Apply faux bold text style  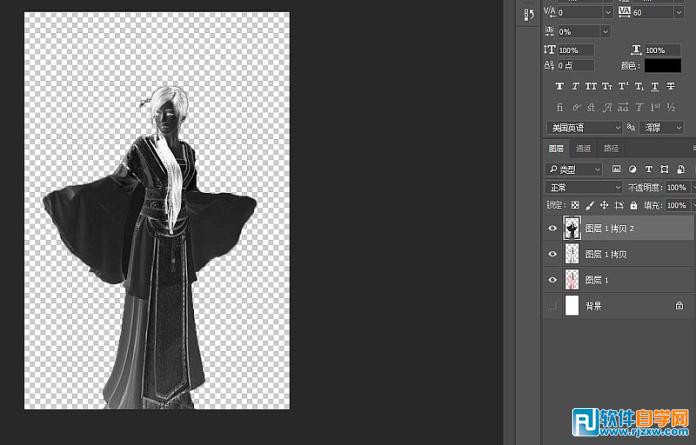(560, 86)
